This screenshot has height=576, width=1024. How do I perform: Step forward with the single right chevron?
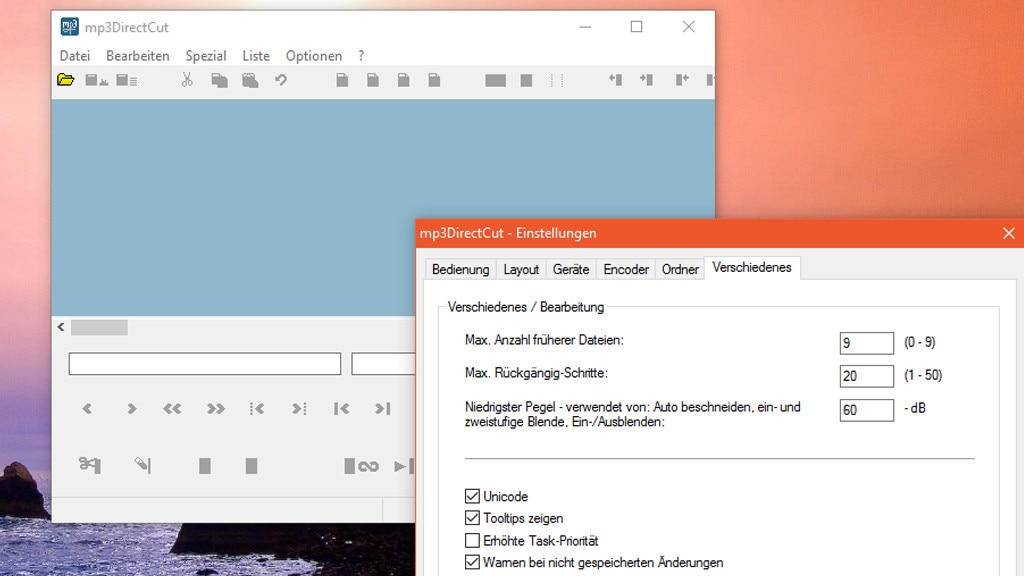[131, 409]
